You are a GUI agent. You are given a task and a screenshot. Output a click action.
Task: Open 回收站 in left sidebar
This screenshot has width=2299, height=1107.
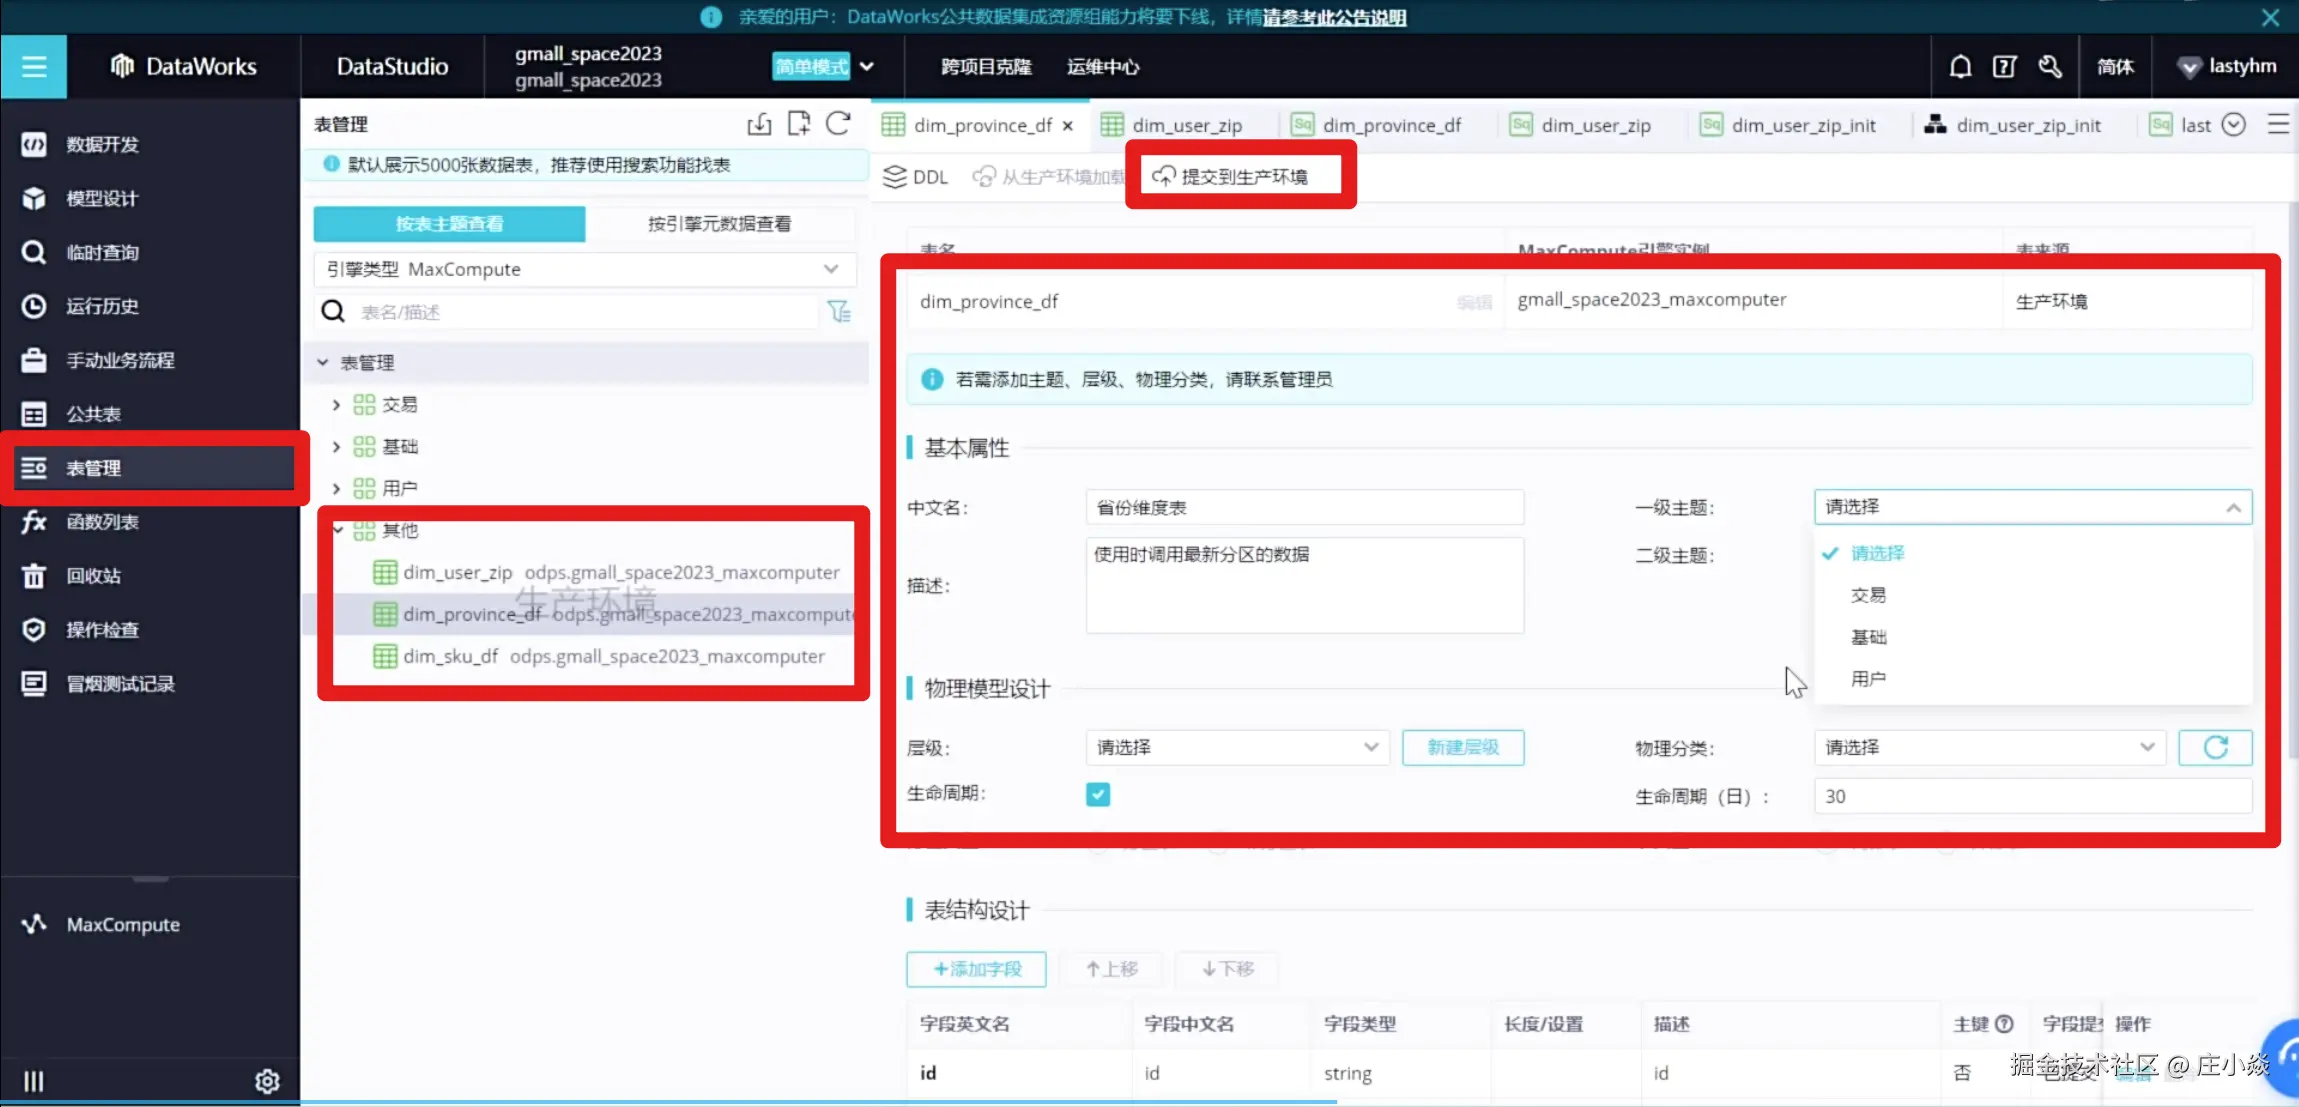[x=93, y=576]
